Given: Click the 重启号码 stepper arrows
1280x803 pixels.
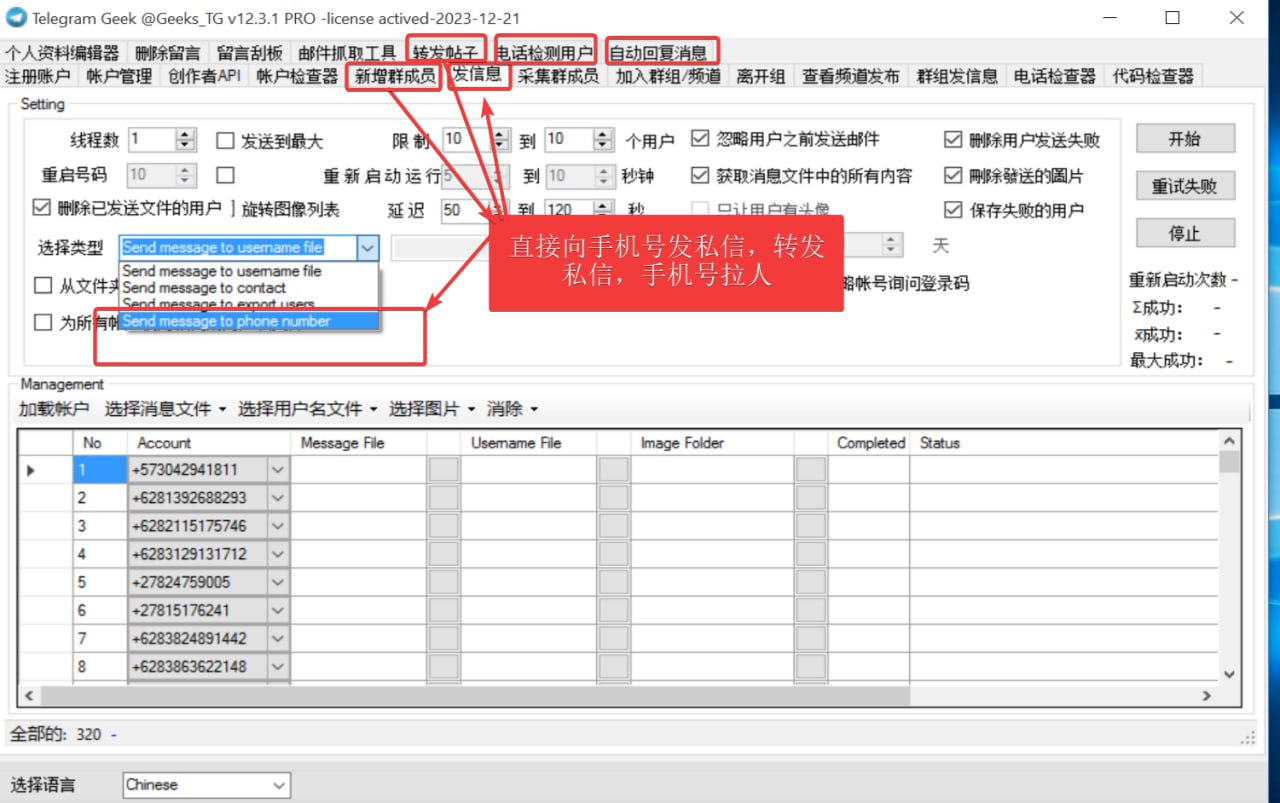Looking at the screenshot, I should coord(185,175).
